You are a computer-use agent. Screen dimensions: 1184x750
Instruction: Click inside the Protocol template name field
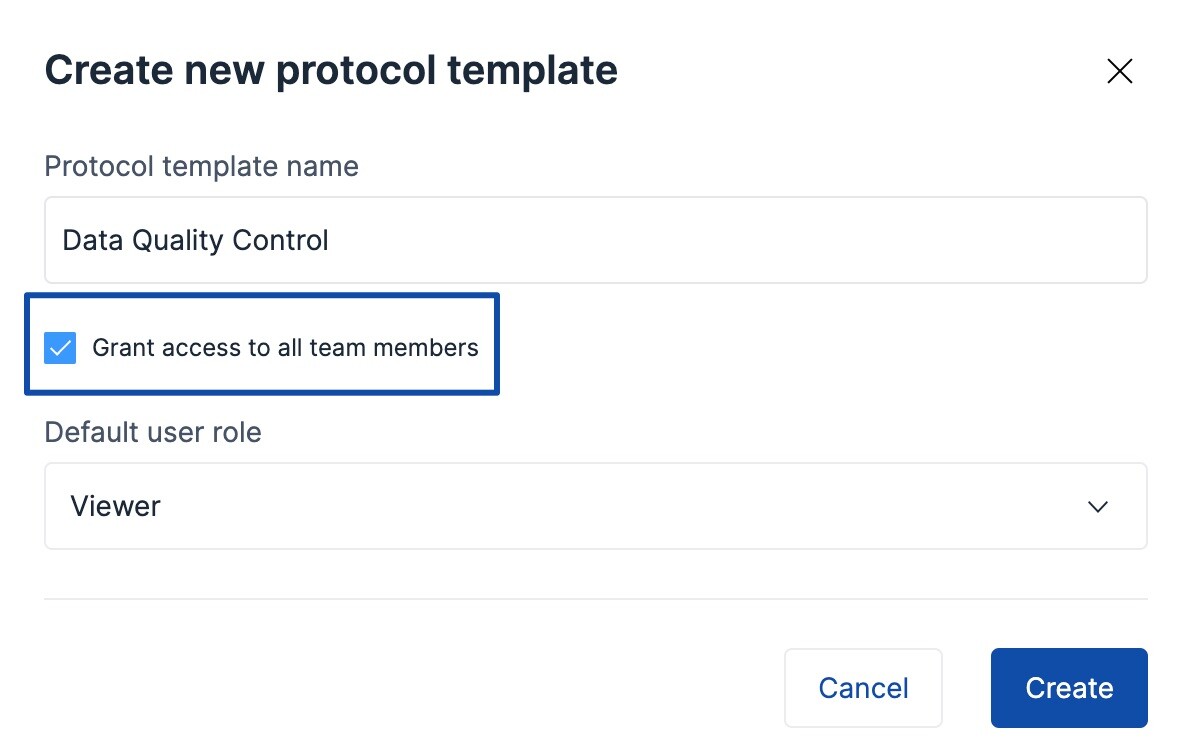coord(595,240)
